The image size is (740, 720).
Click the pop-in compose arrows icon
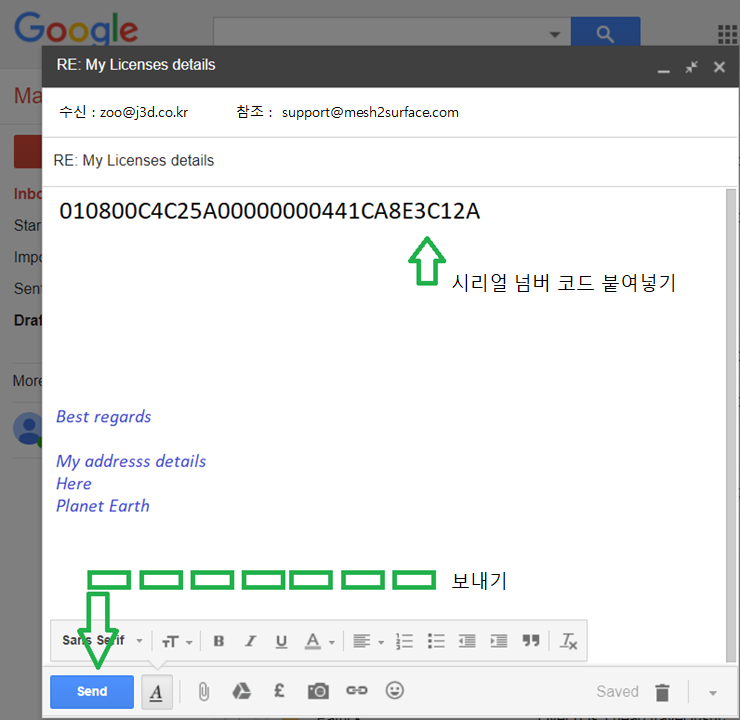coord(691,67)
